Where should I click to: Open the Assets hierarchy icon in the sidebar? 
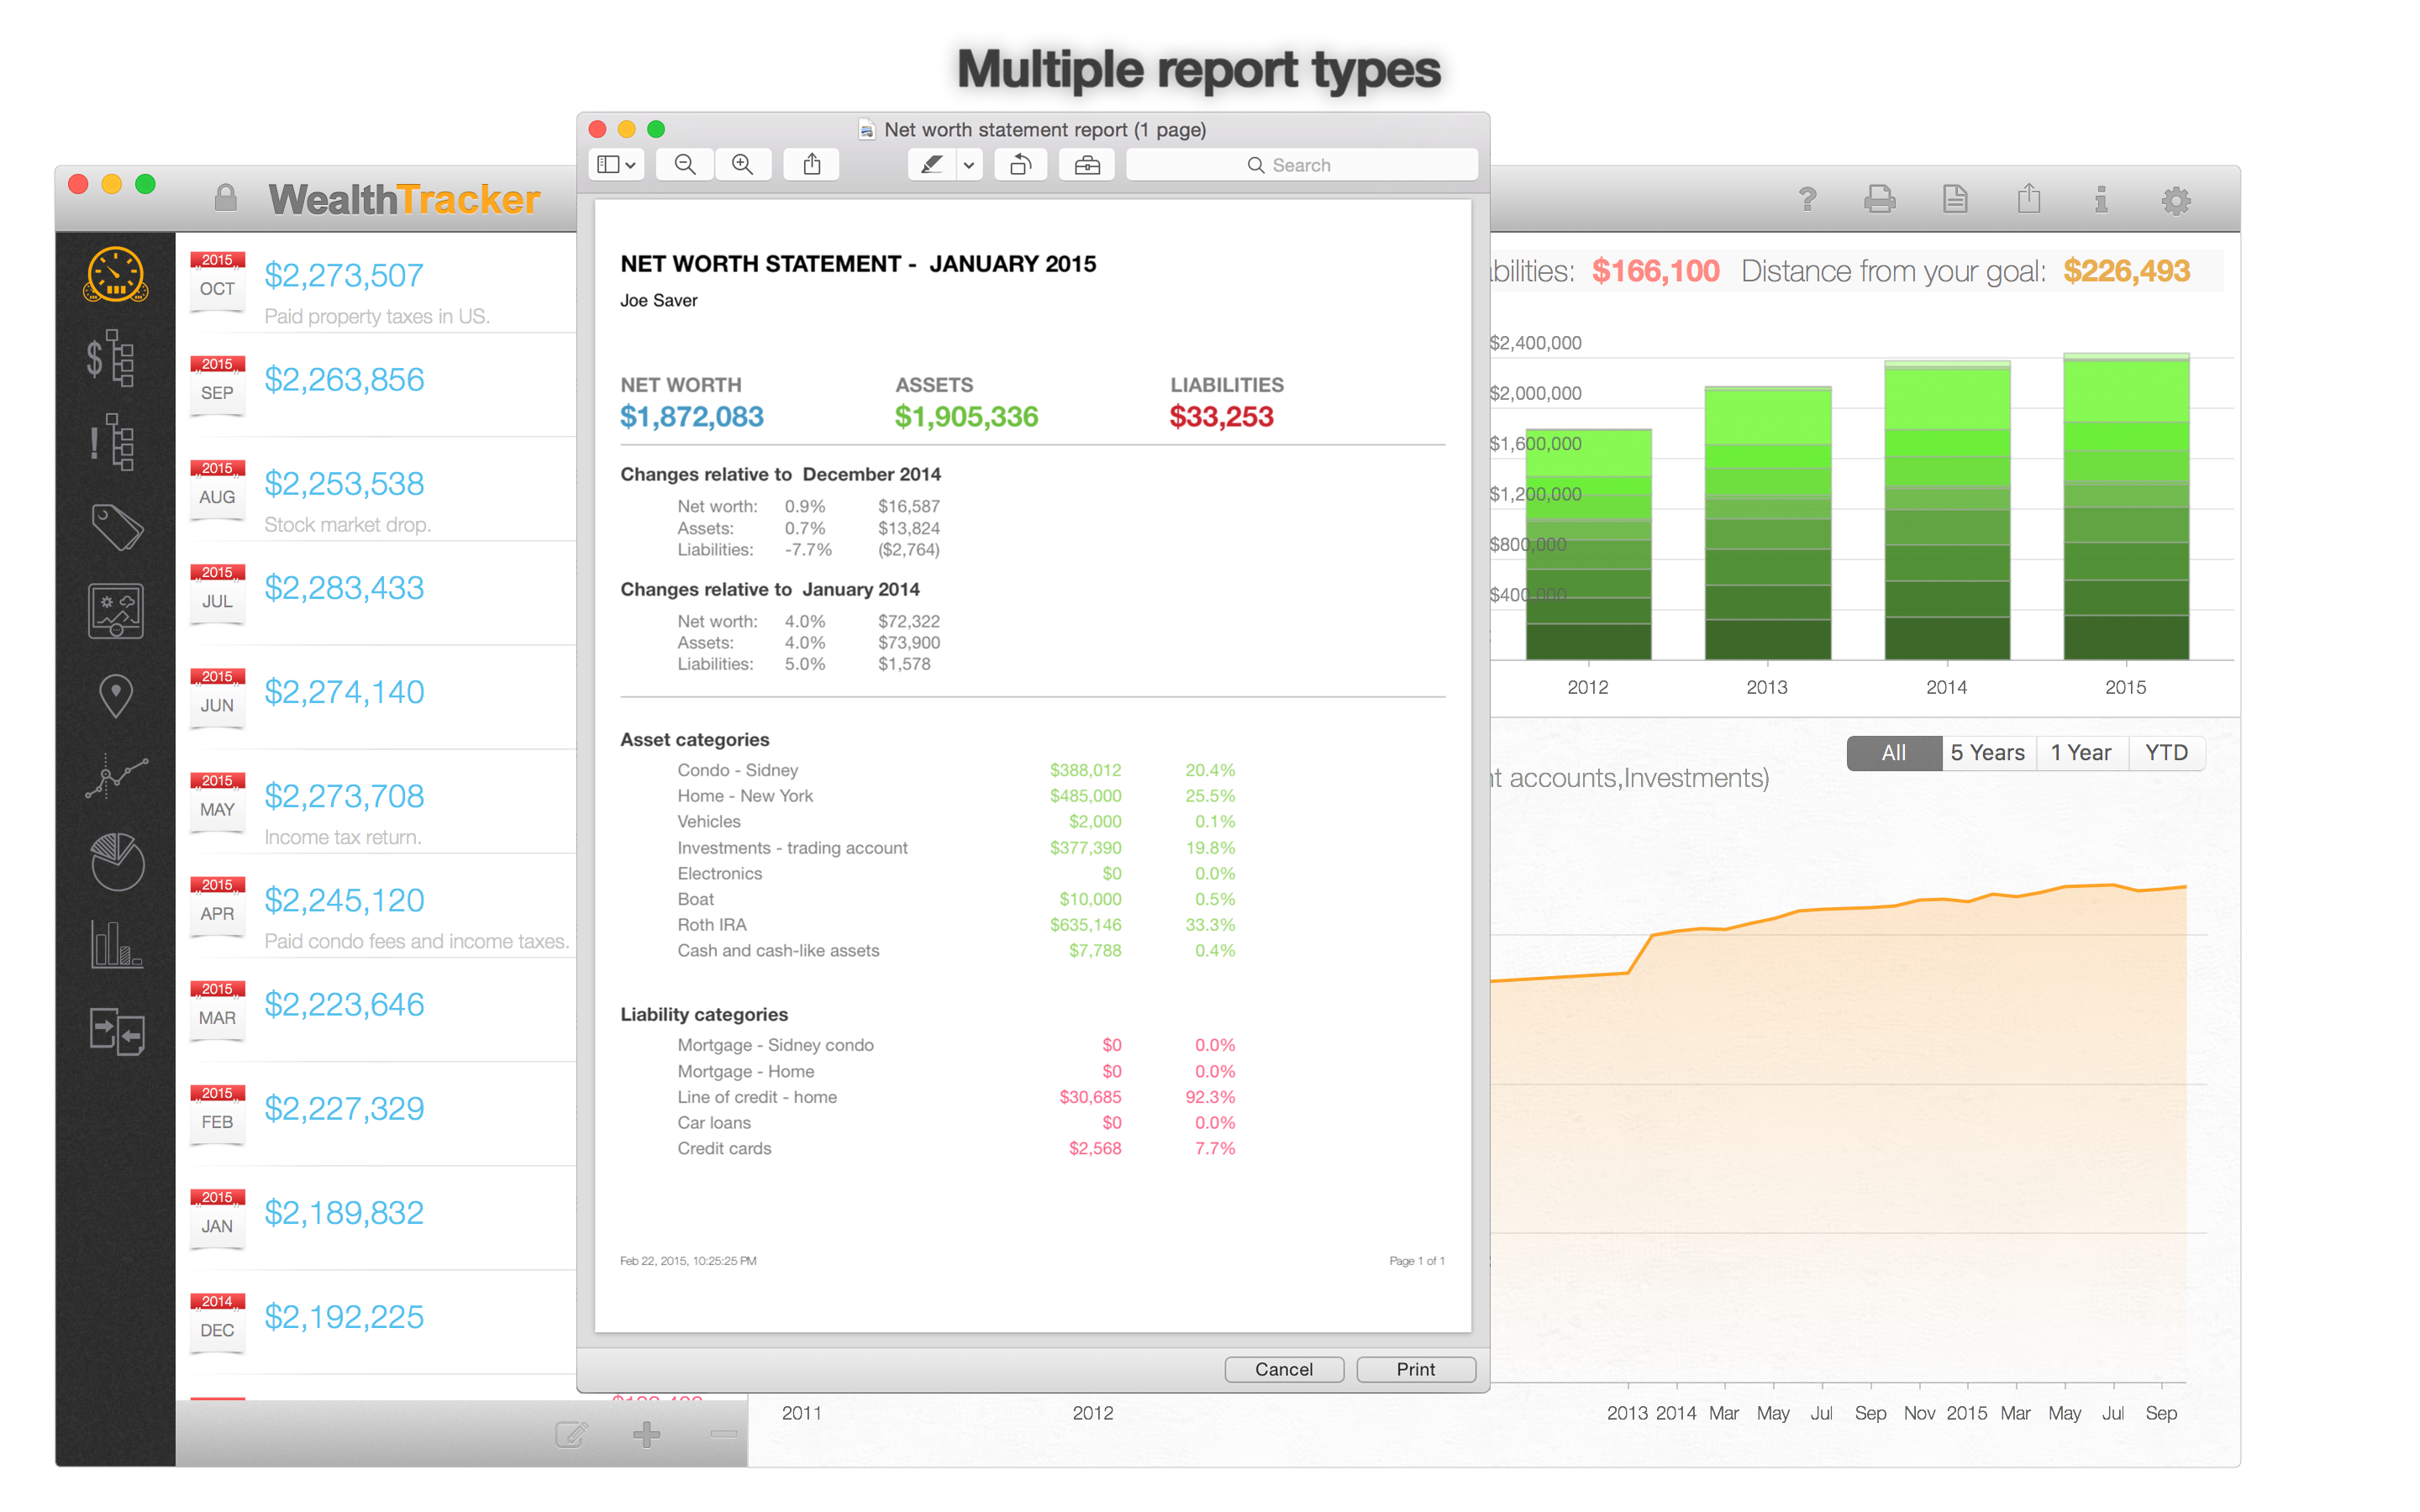coord(113,358)
